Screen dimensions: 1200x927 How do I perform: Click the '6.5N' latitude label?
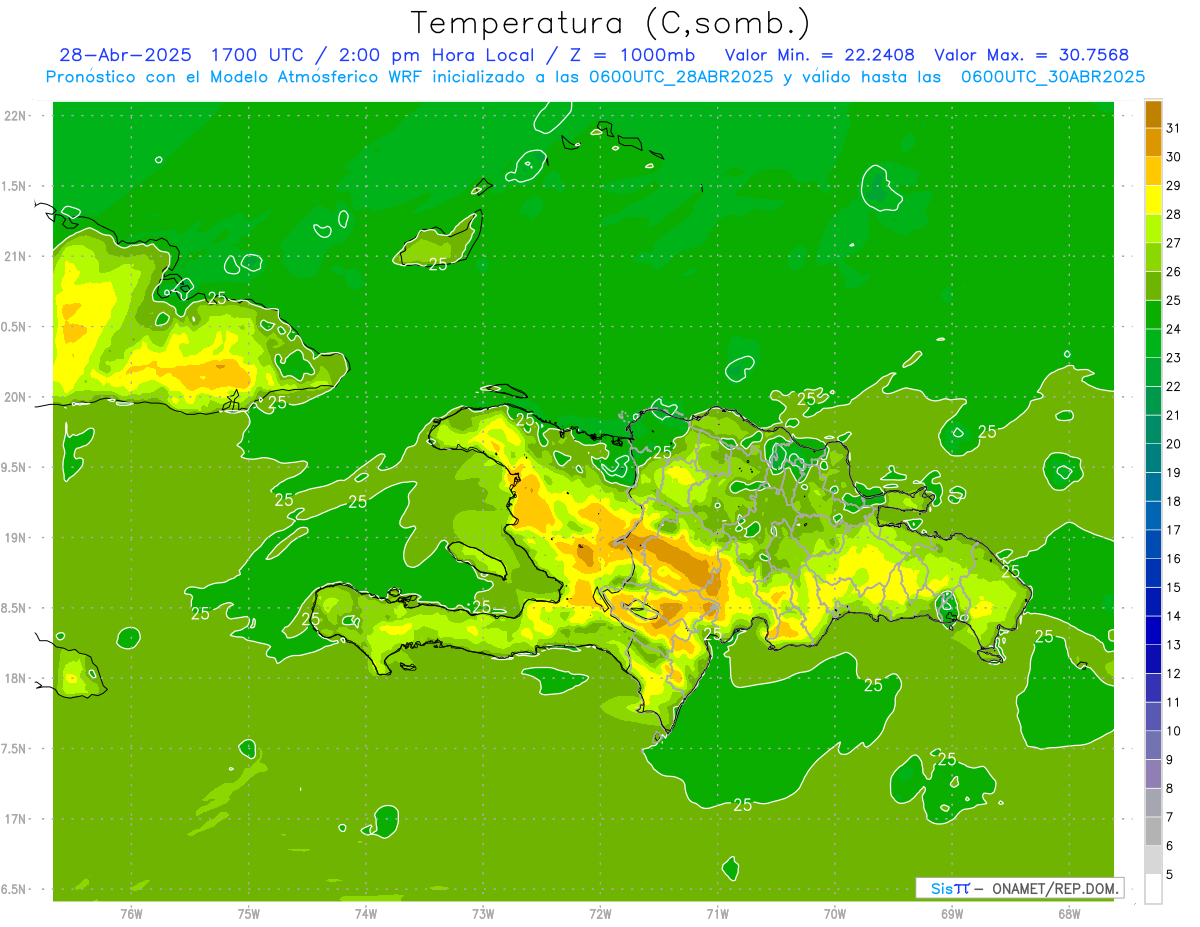(15, 889)
